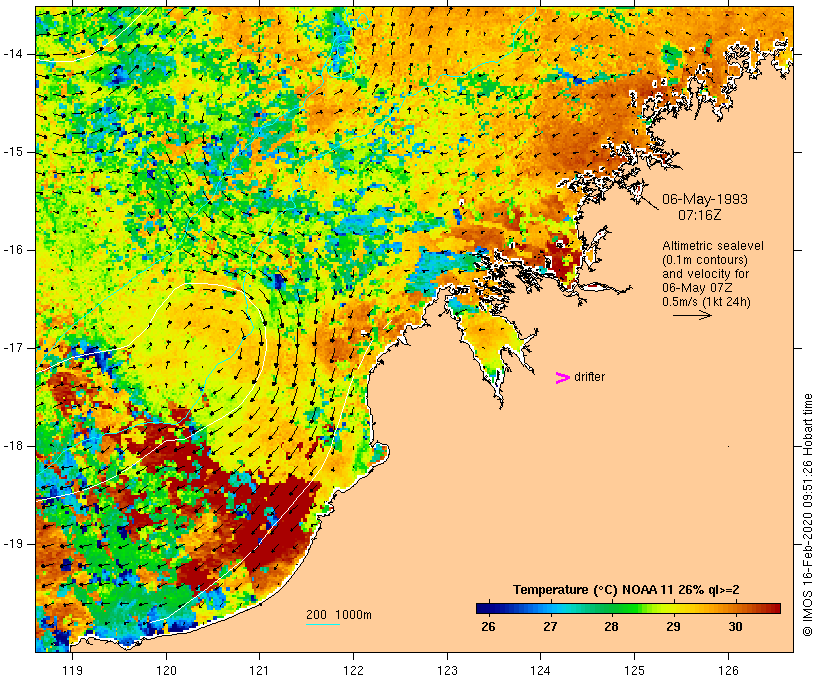This screenshot has height=680, width=820.
Task: Click the color bar label '29'
Action: [674, 626]
